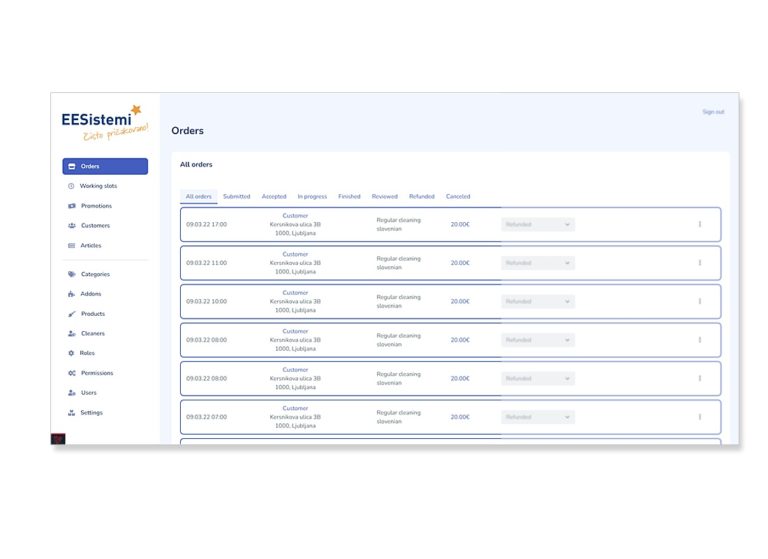The width and height of the screenshot is (768, 559).
Task: Go to the Users label
Action: click(x=89, y=393)
